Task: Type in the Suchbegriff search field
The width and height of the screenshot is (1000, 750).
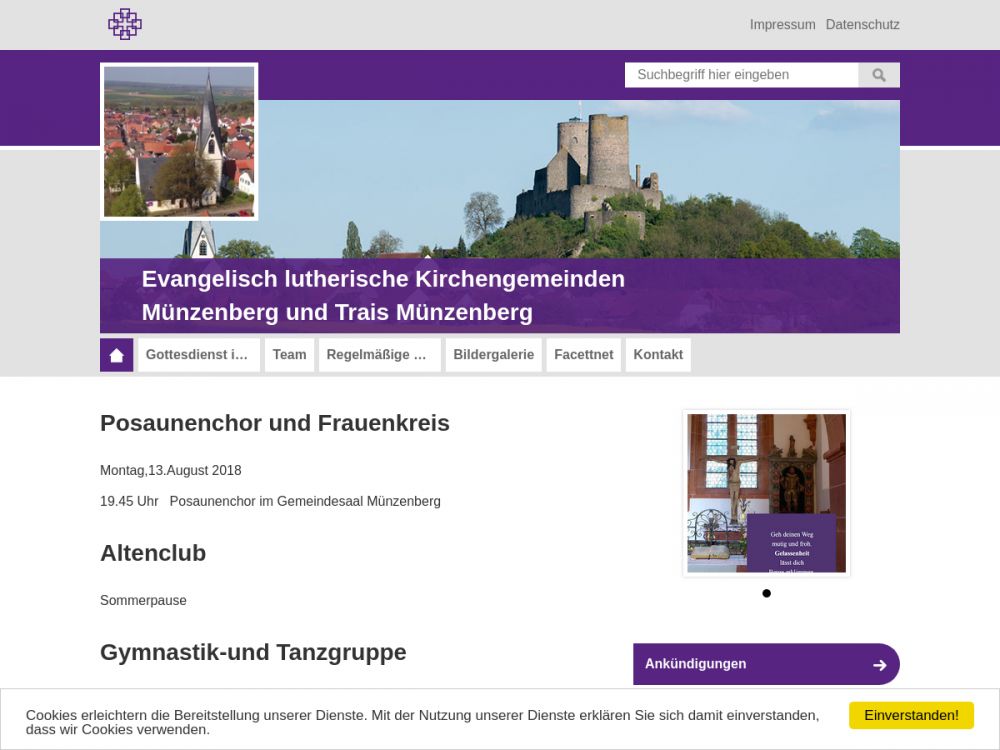Action: (x=741, y=75)
